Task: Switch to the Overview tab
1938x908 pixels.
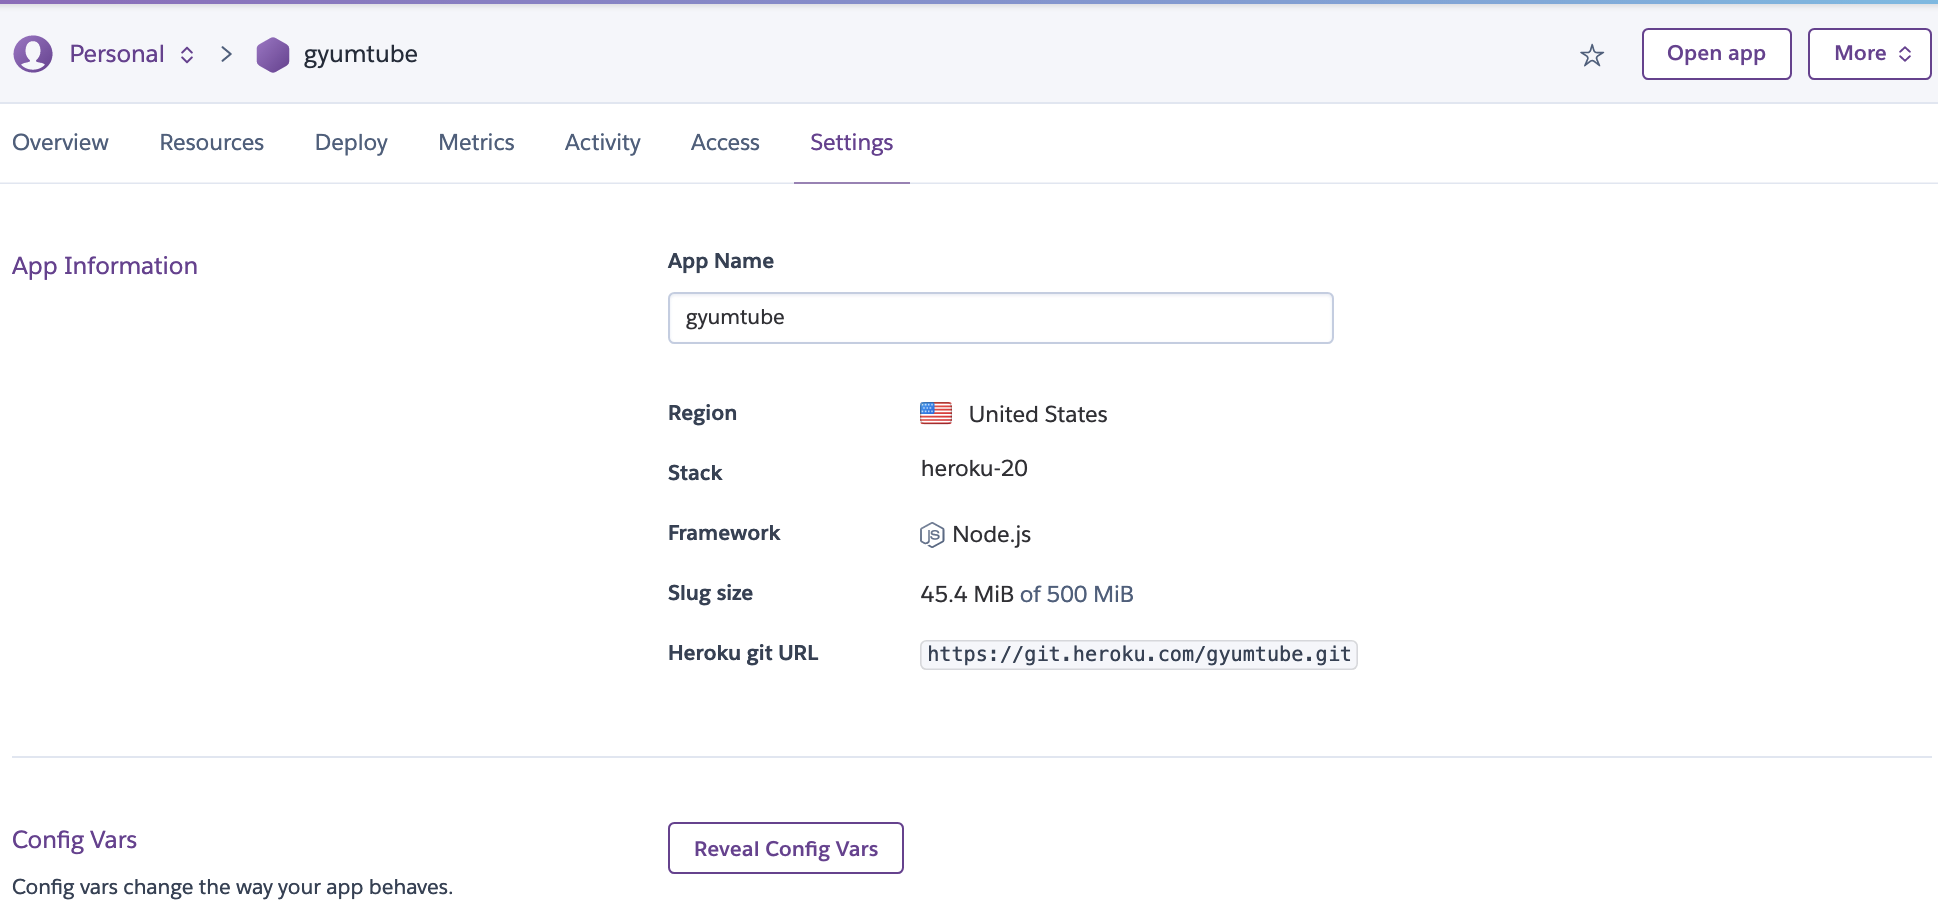Action: (x=60, y=142)
